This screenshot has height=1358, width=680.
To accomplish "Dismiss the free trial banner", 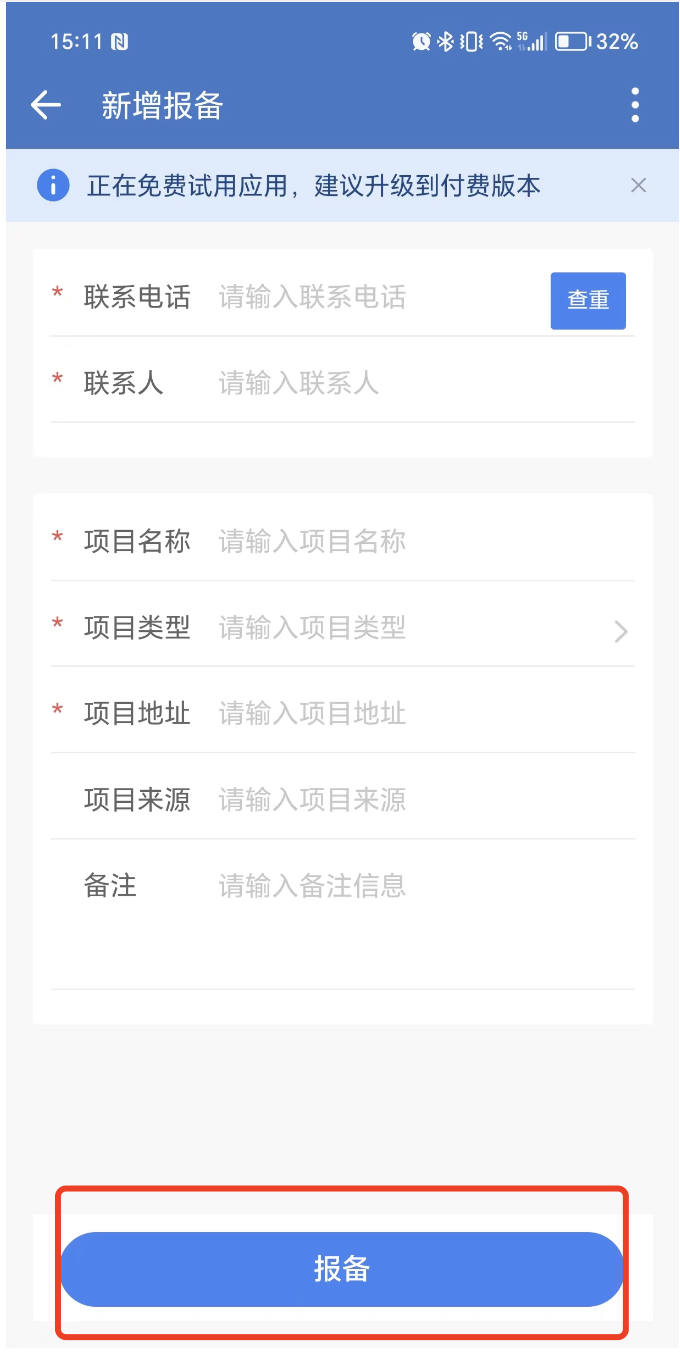I will coord(639,185).
